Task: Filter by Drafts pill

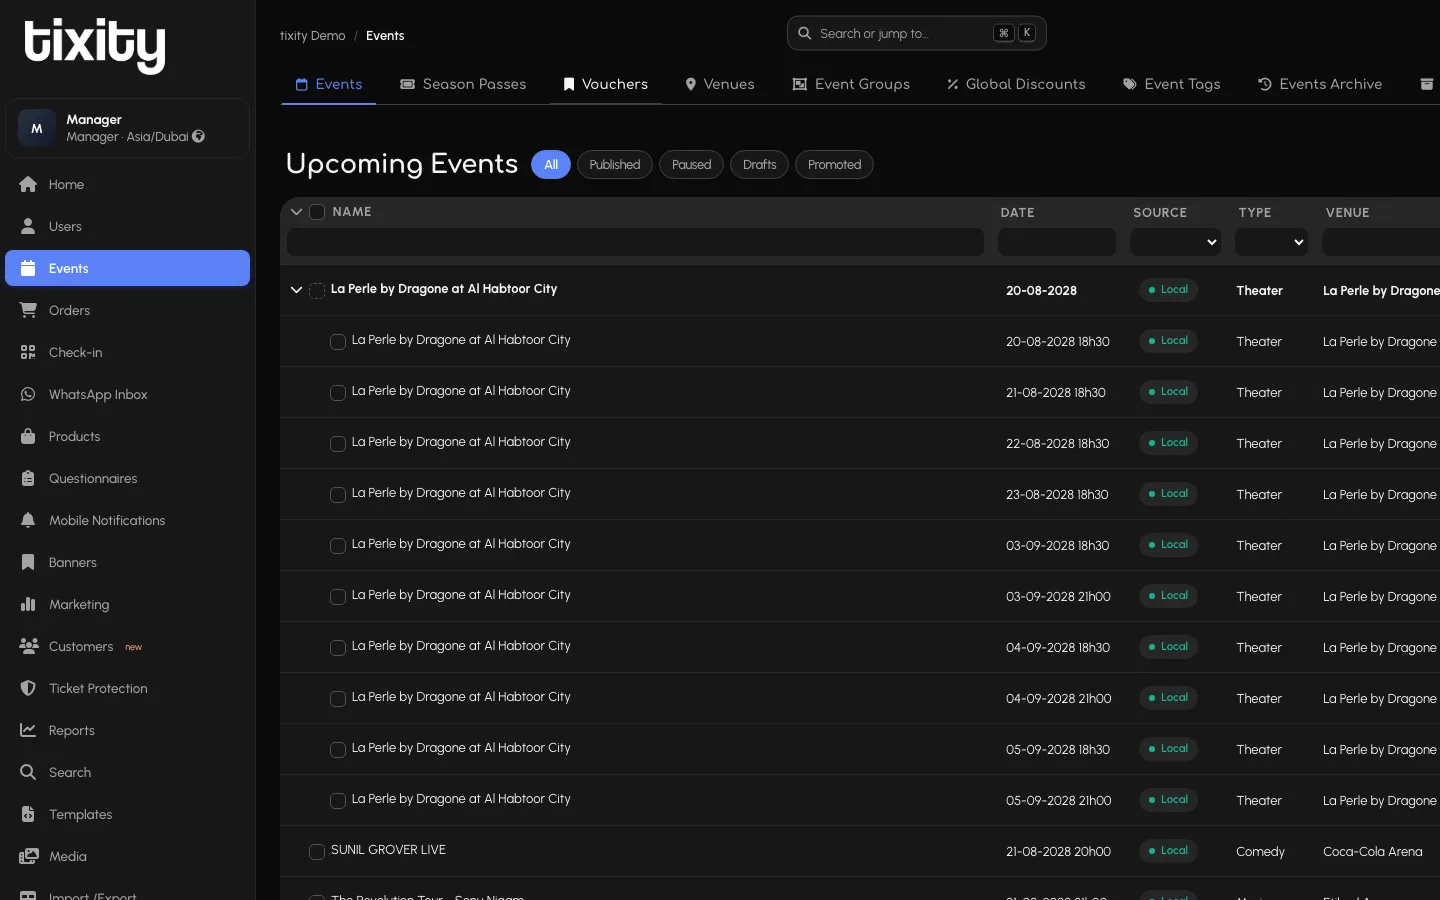Action: click(x=760, y=165)
